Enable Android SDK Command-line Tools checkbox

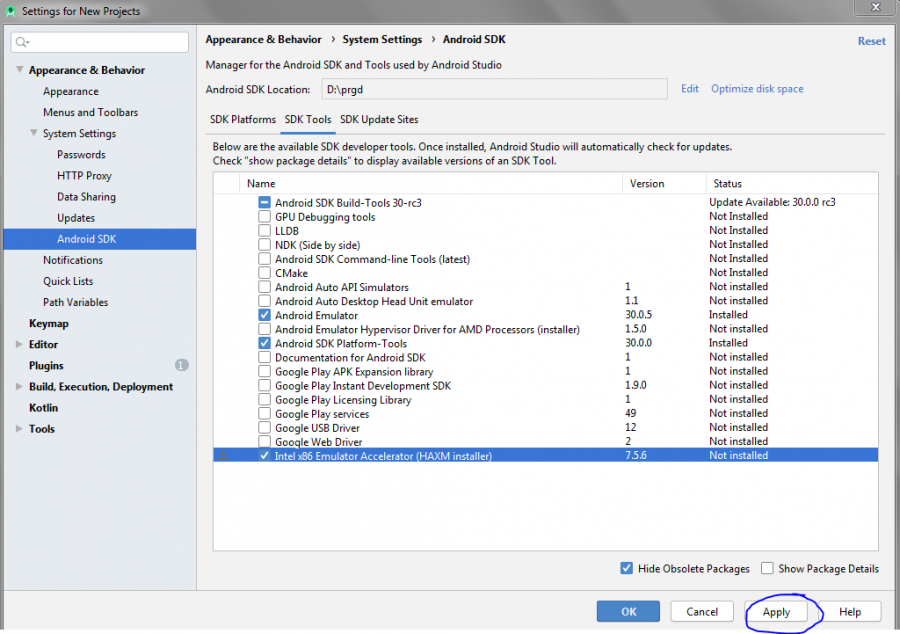click(x=264, y=259)
